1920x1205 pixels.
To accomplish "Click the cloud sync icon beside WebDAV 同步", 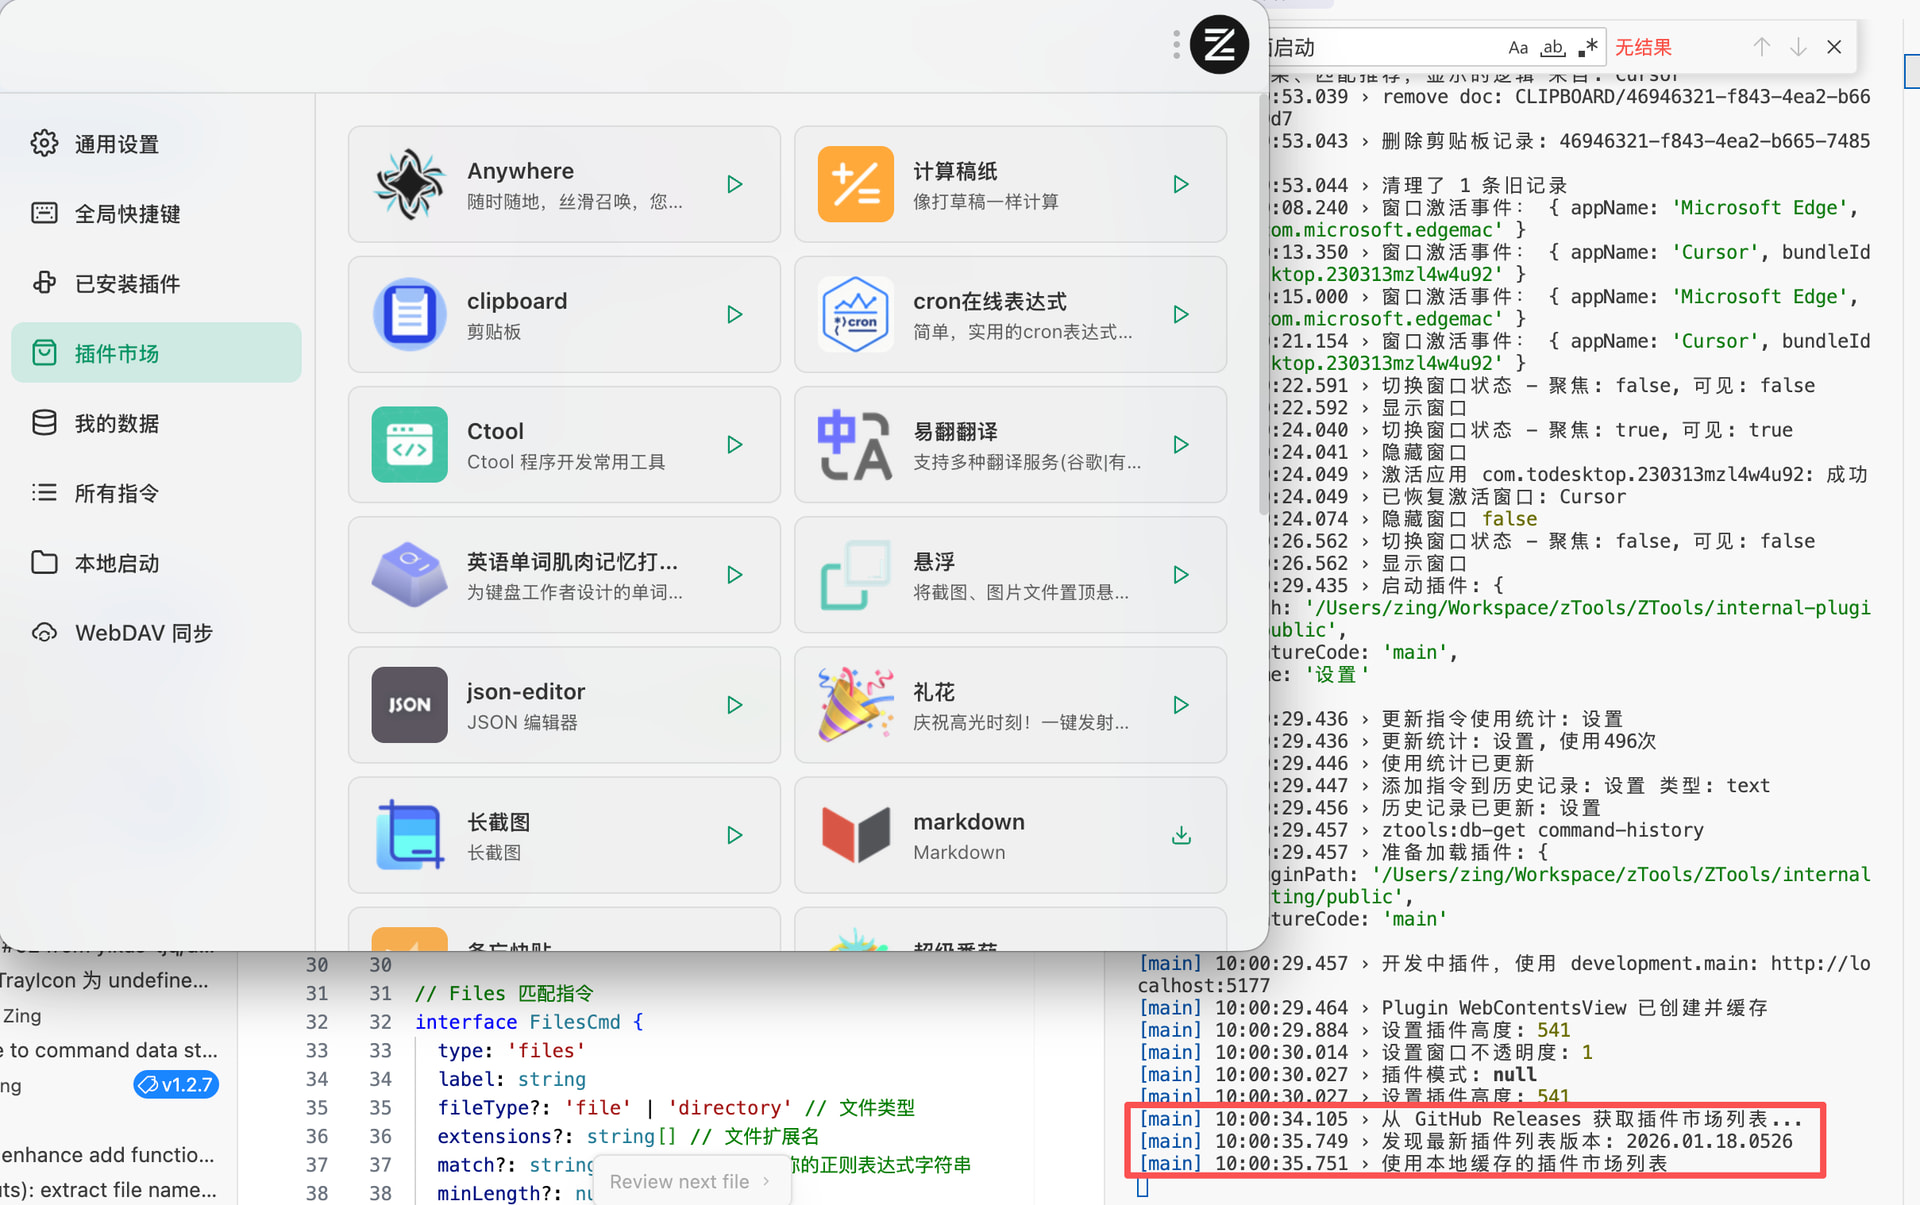I will (x=44, y=633).
